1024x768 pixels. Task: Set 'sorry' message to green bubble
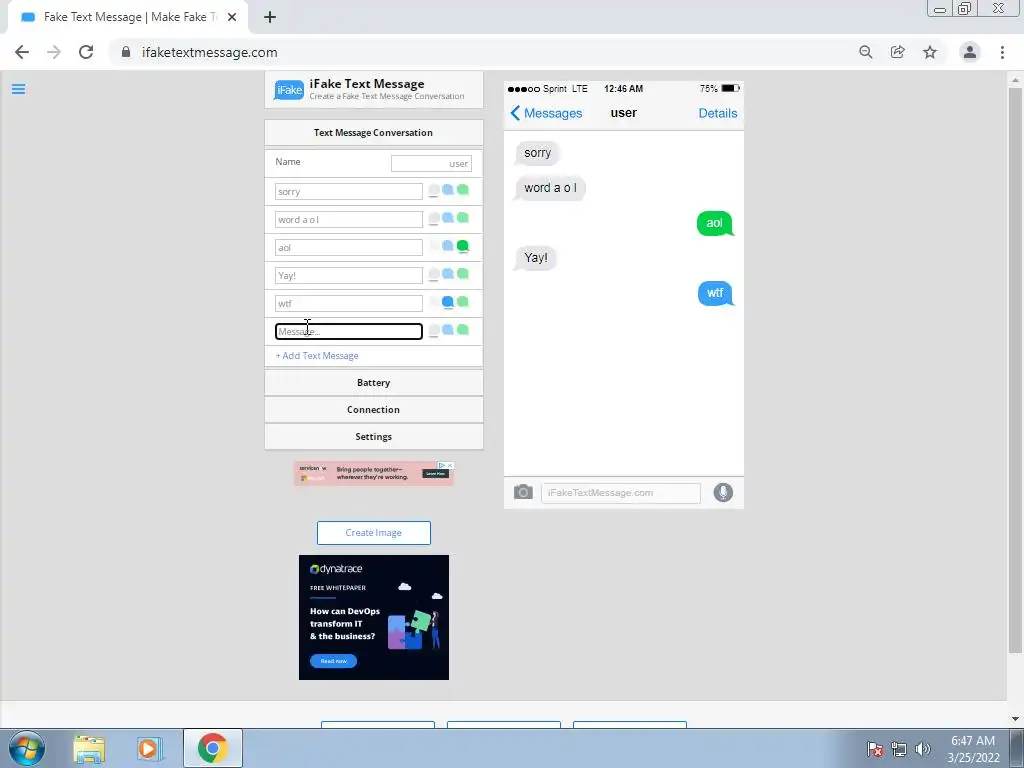pyautogui.click(x=463, y=190)
